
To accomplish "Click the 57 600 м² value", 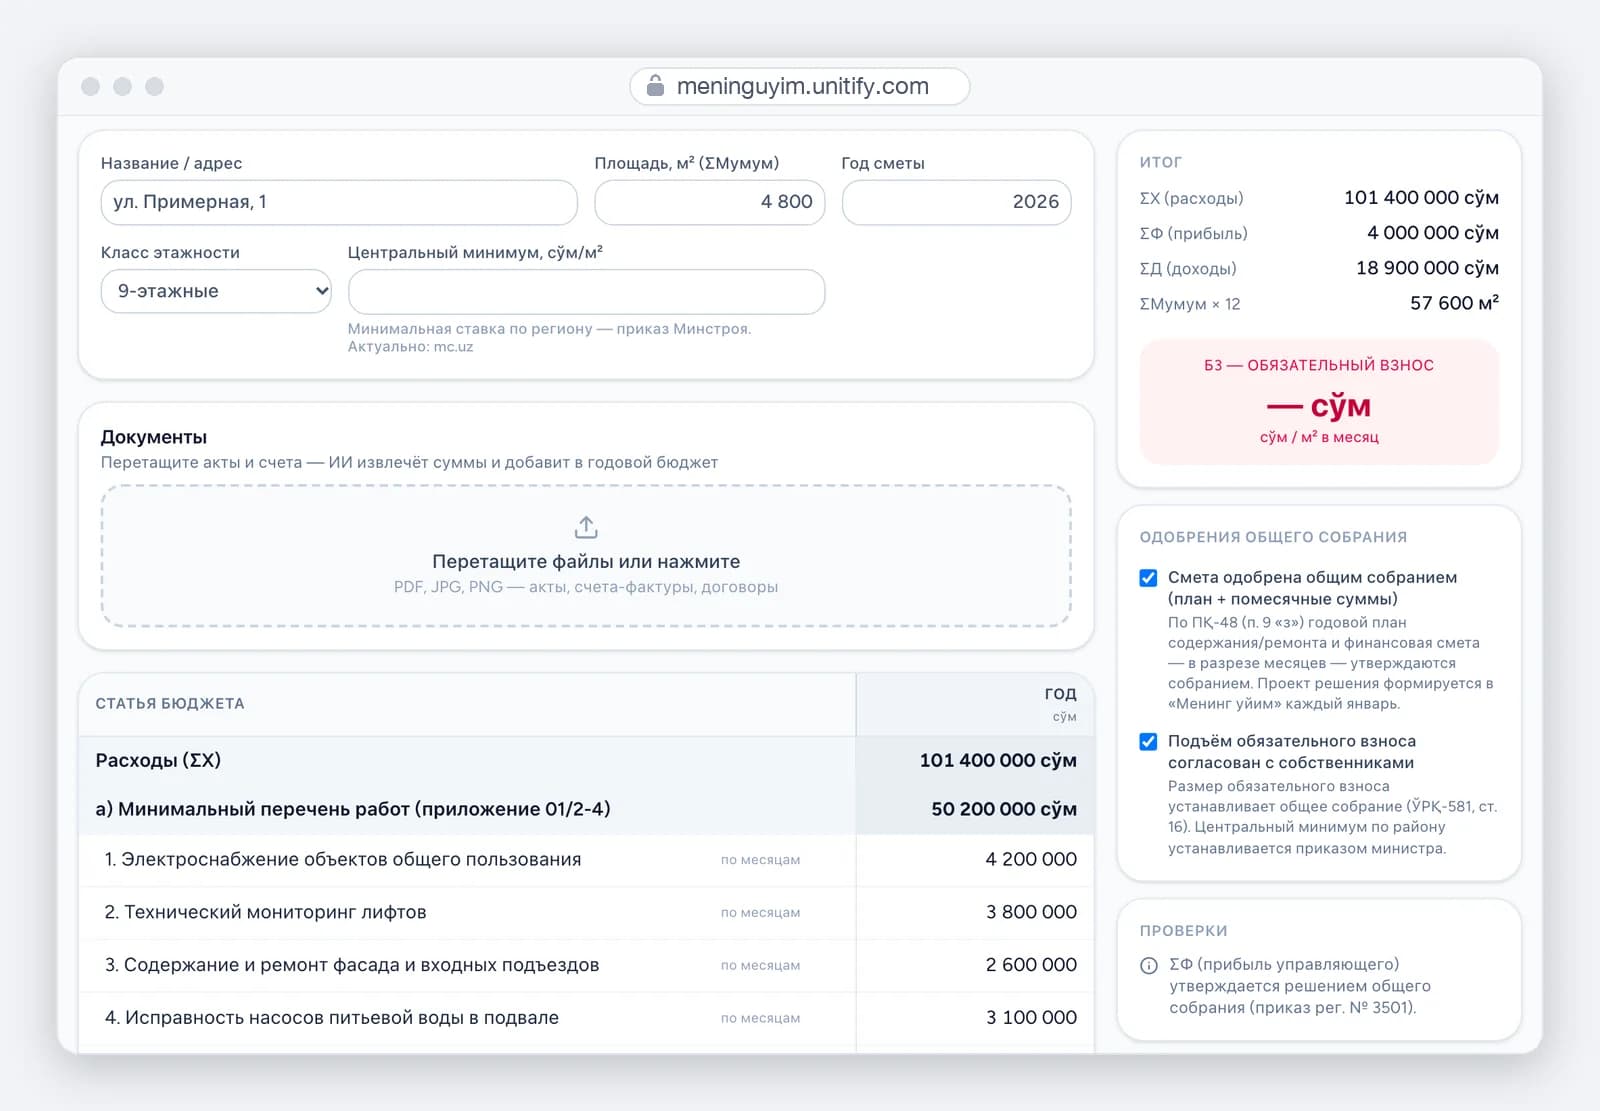I will point(1454,303).
